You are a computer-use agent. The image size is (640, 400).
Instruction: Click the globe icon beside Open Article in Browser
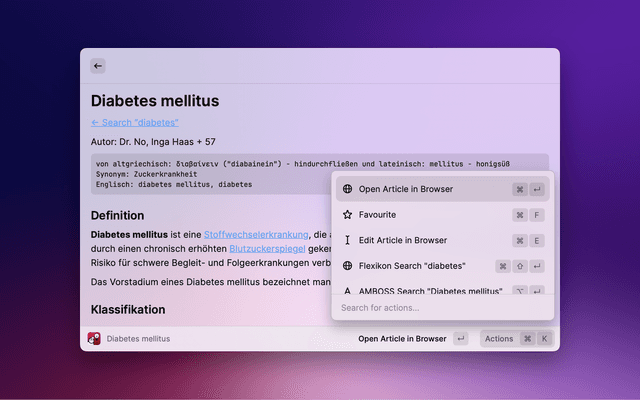tap(347, 189)
